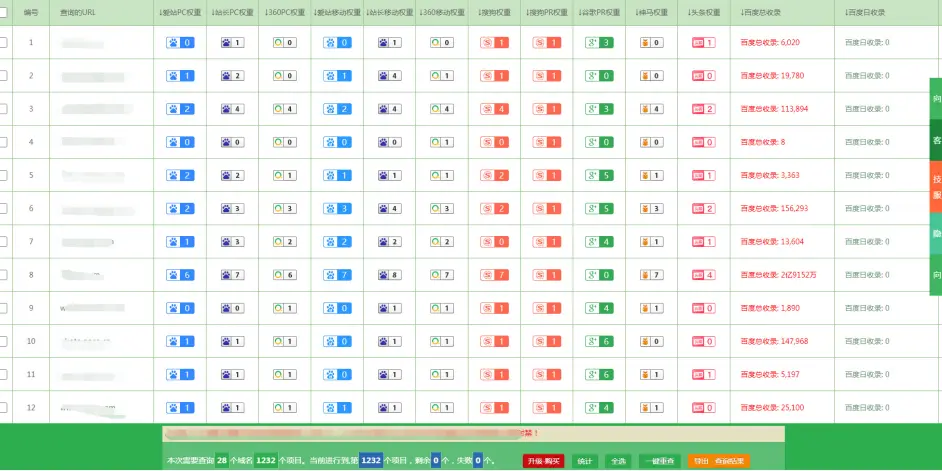The height and width of the screenshot is (471, 942).
Task: Click the orange 导出 查询结果 button
Action: point(719,461)
